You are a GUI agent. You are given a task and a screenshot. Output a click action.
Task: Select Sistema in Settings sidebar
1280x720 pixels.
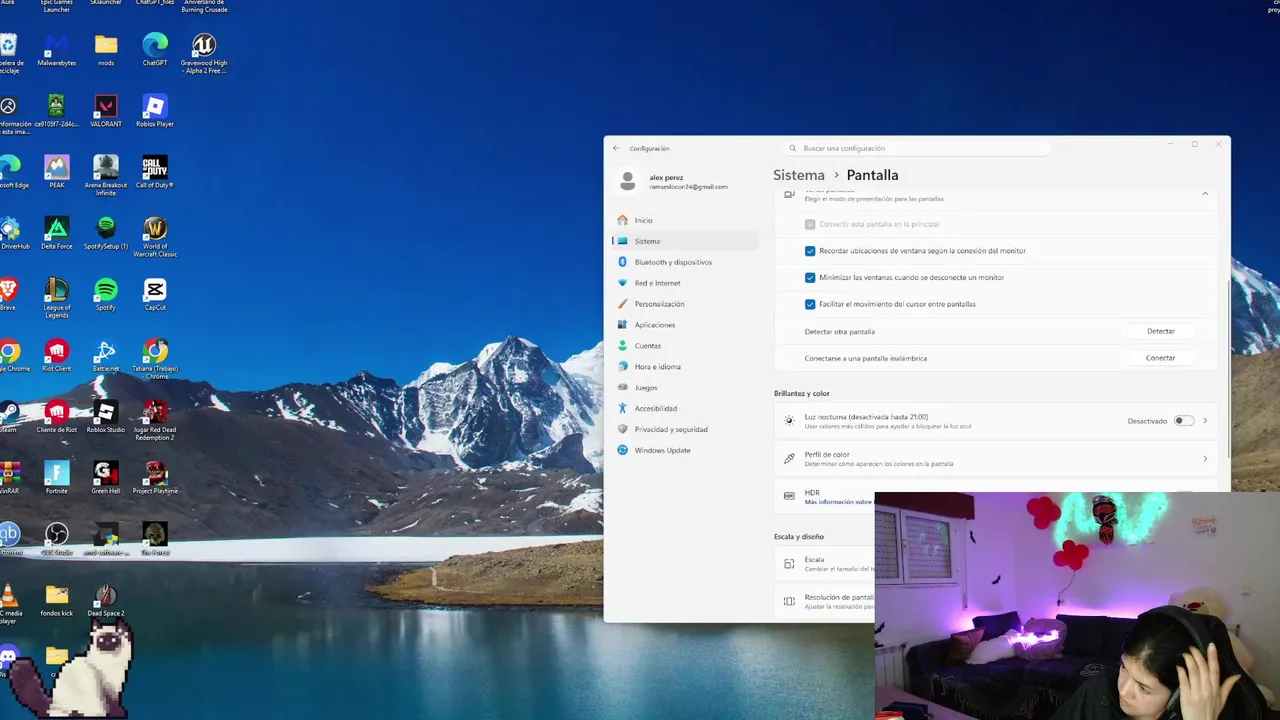click(x=686, y=241)
